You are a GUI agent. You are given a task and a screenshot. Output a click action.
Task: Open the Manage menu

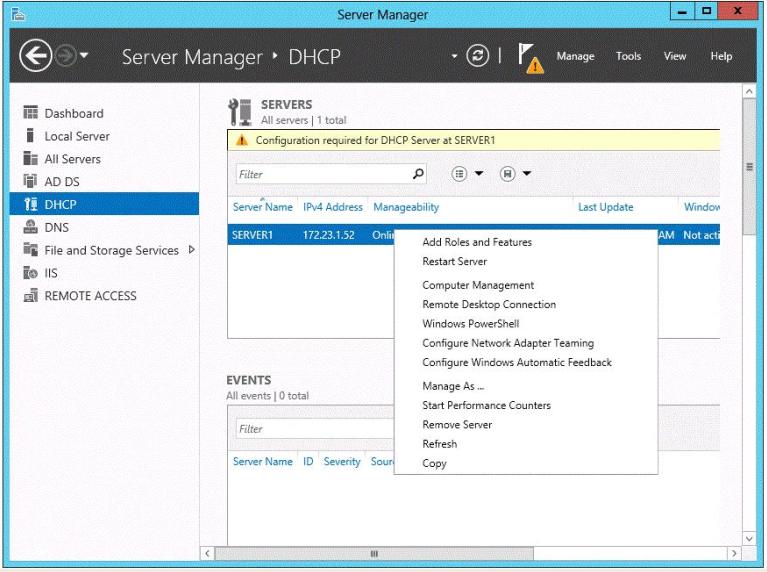click(x=575, y=56)
